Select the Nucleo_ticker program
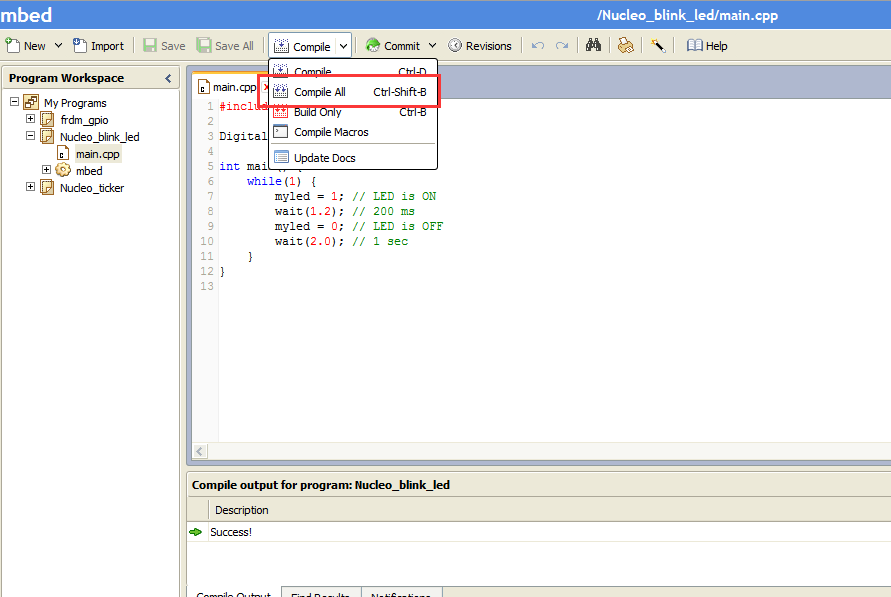The height and width of the screenshot is (597, 891). coord(91,188)
